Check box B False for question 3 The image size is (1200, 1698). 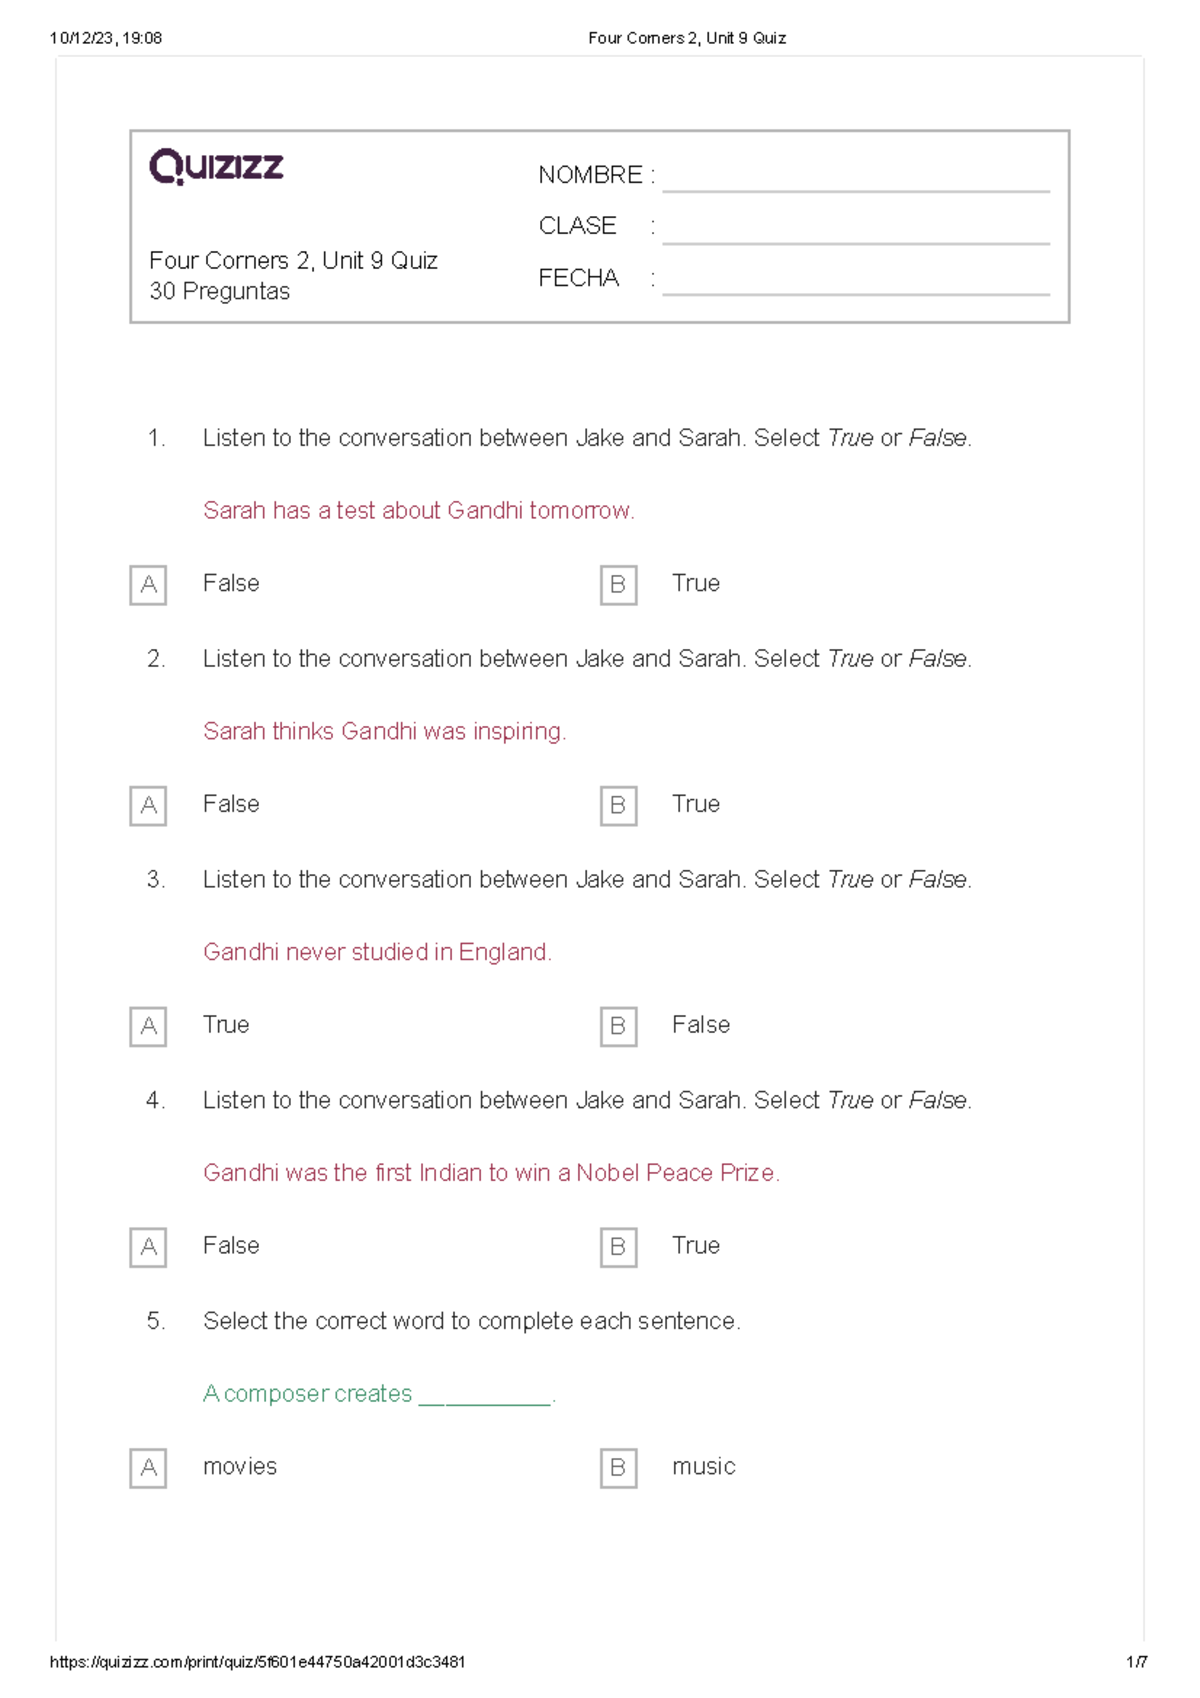[x=618, y=1027]
